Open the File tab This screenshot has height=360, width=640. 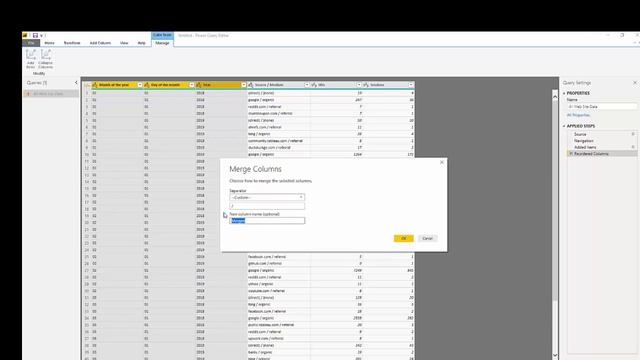coord(31,43)
